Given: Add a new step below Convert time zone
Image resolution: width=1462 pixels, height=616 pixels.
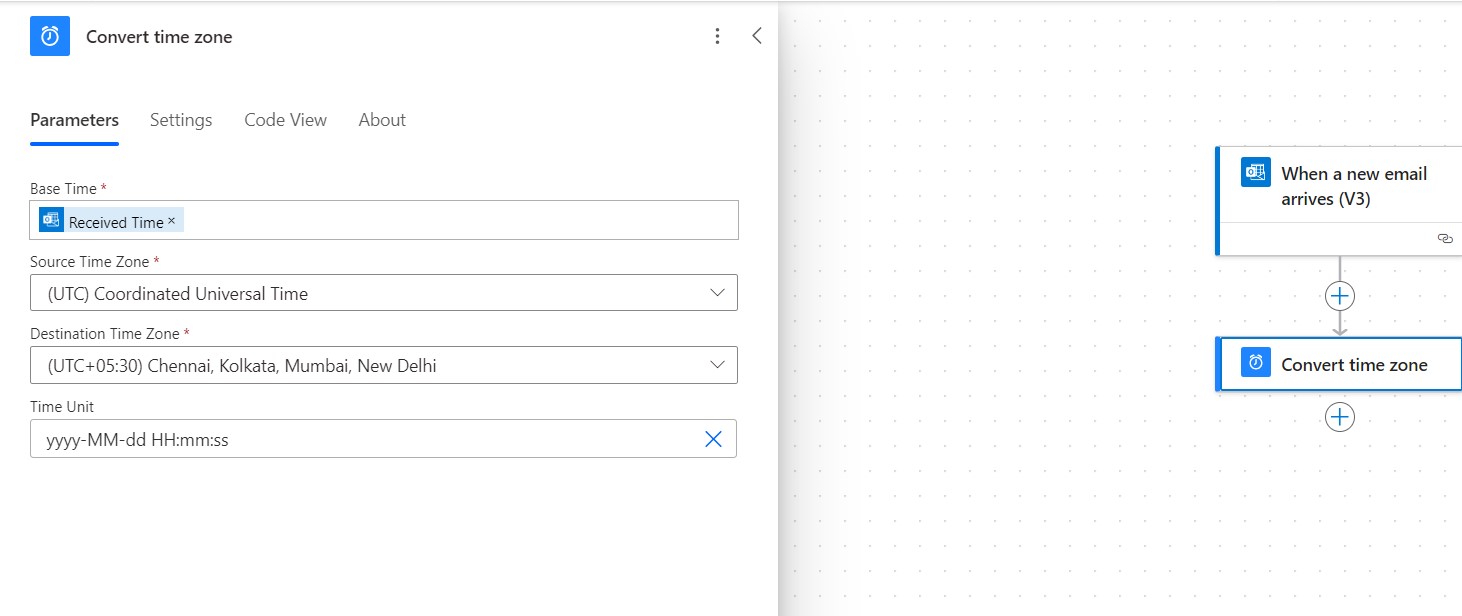Looking at the screenshot, I should click(1339, 417).
